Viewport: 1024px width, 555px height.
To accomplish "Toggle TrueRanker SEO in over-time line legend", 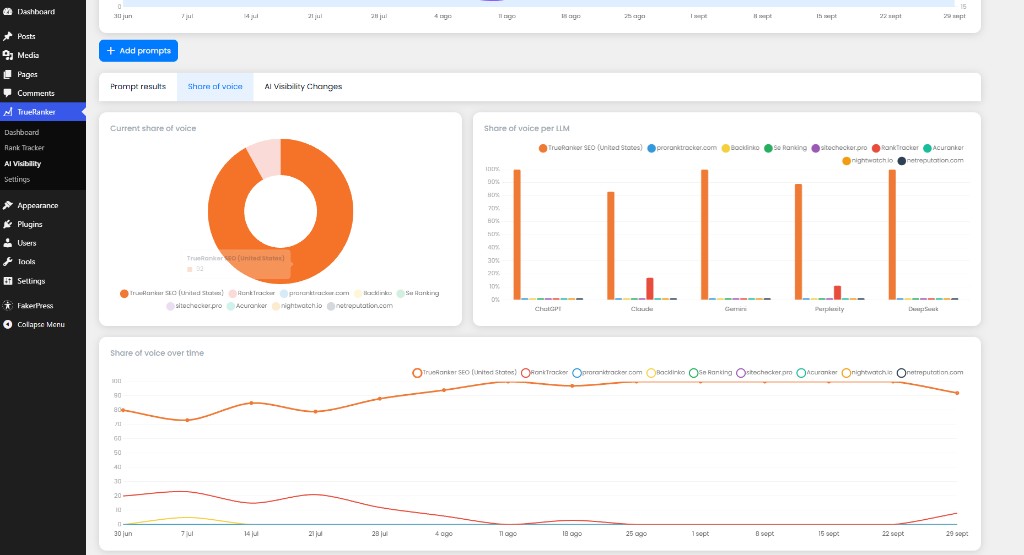I will [464, 373].
